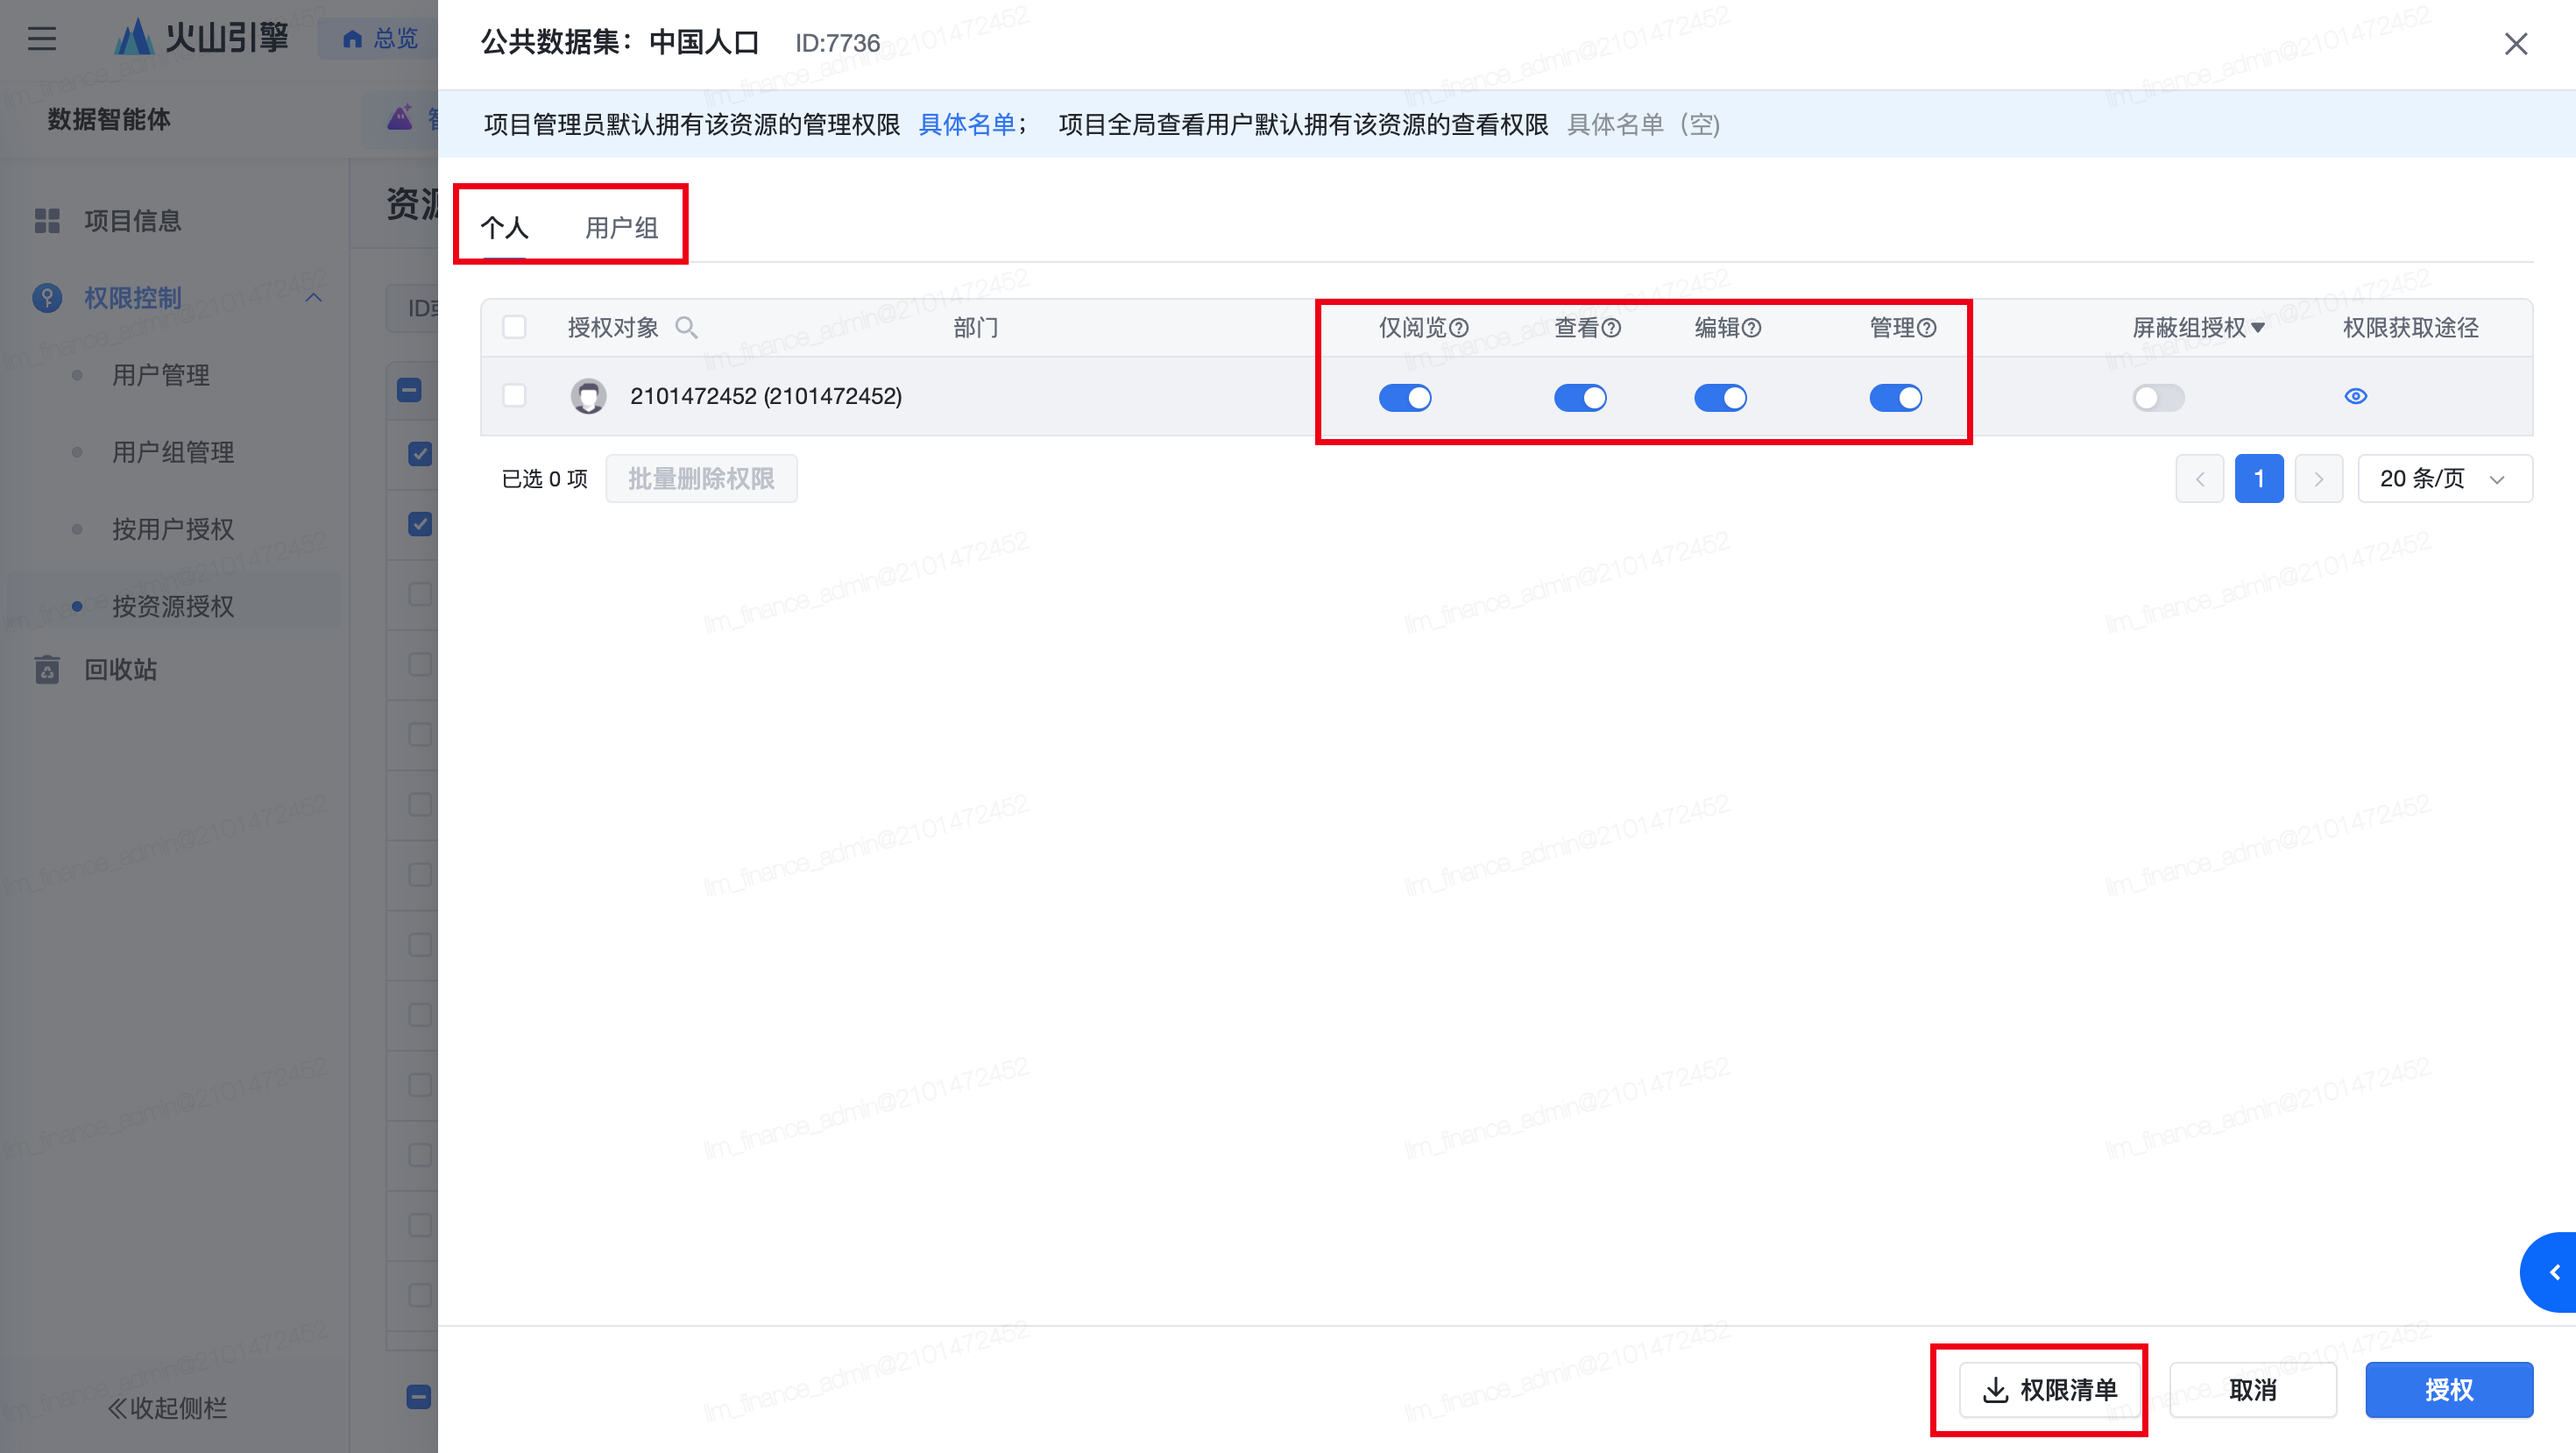The width and height of the screenshot is (2576, 1453).
Task: Click the 具体名单（空） text
Action: pos(1643,124)
